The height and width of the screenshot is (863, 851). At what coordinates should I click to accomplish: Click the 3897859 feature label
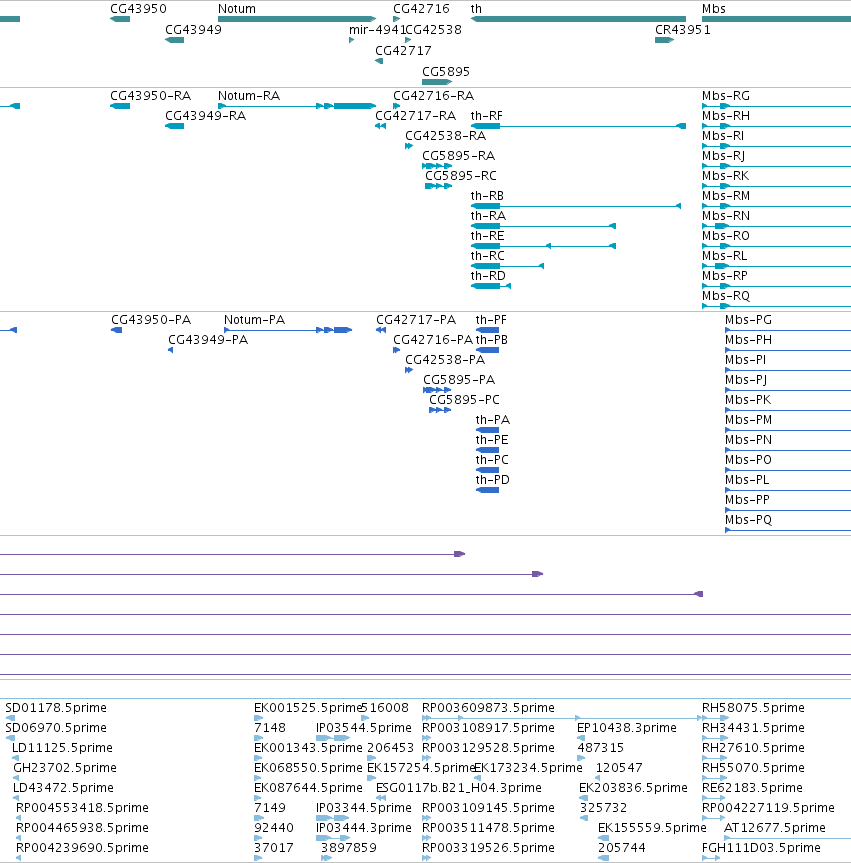coord(349,848)
